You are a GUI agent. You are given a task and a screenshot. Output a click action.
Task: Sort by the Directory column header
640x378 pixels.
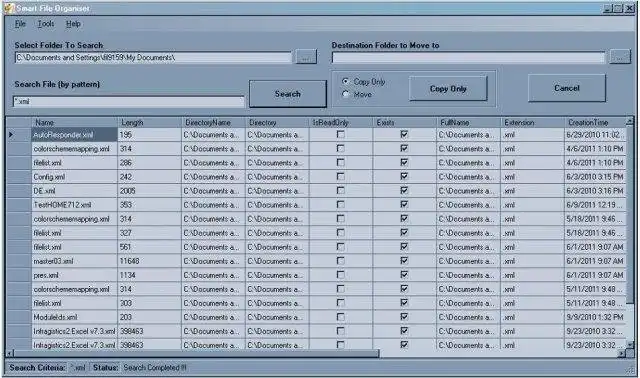[277, 122]
